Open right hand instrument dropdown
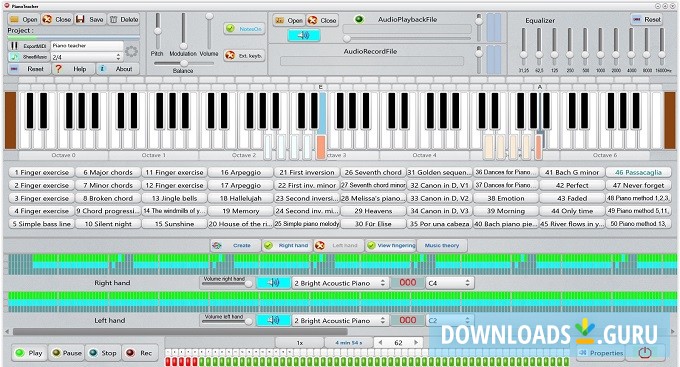Screen dimensions: 680x367 (x=340, y=283)
